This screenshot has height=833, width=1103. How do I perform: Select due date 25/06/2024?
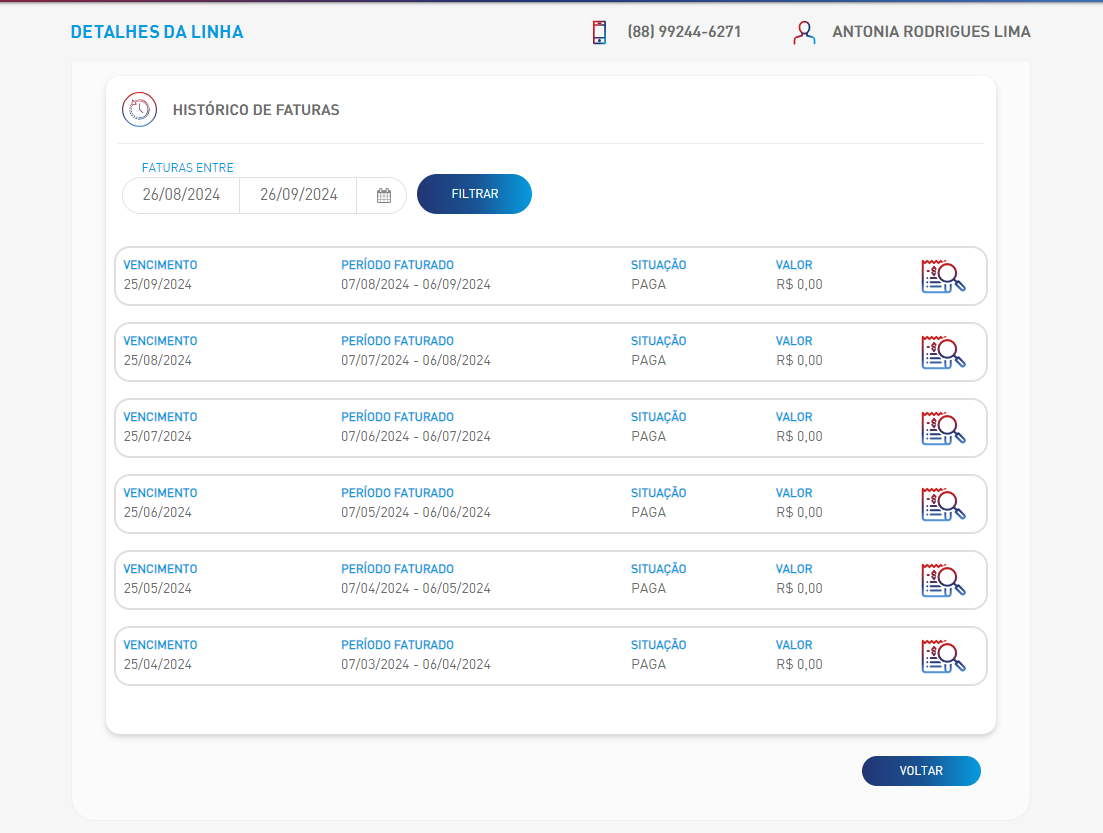click(158, 512)
